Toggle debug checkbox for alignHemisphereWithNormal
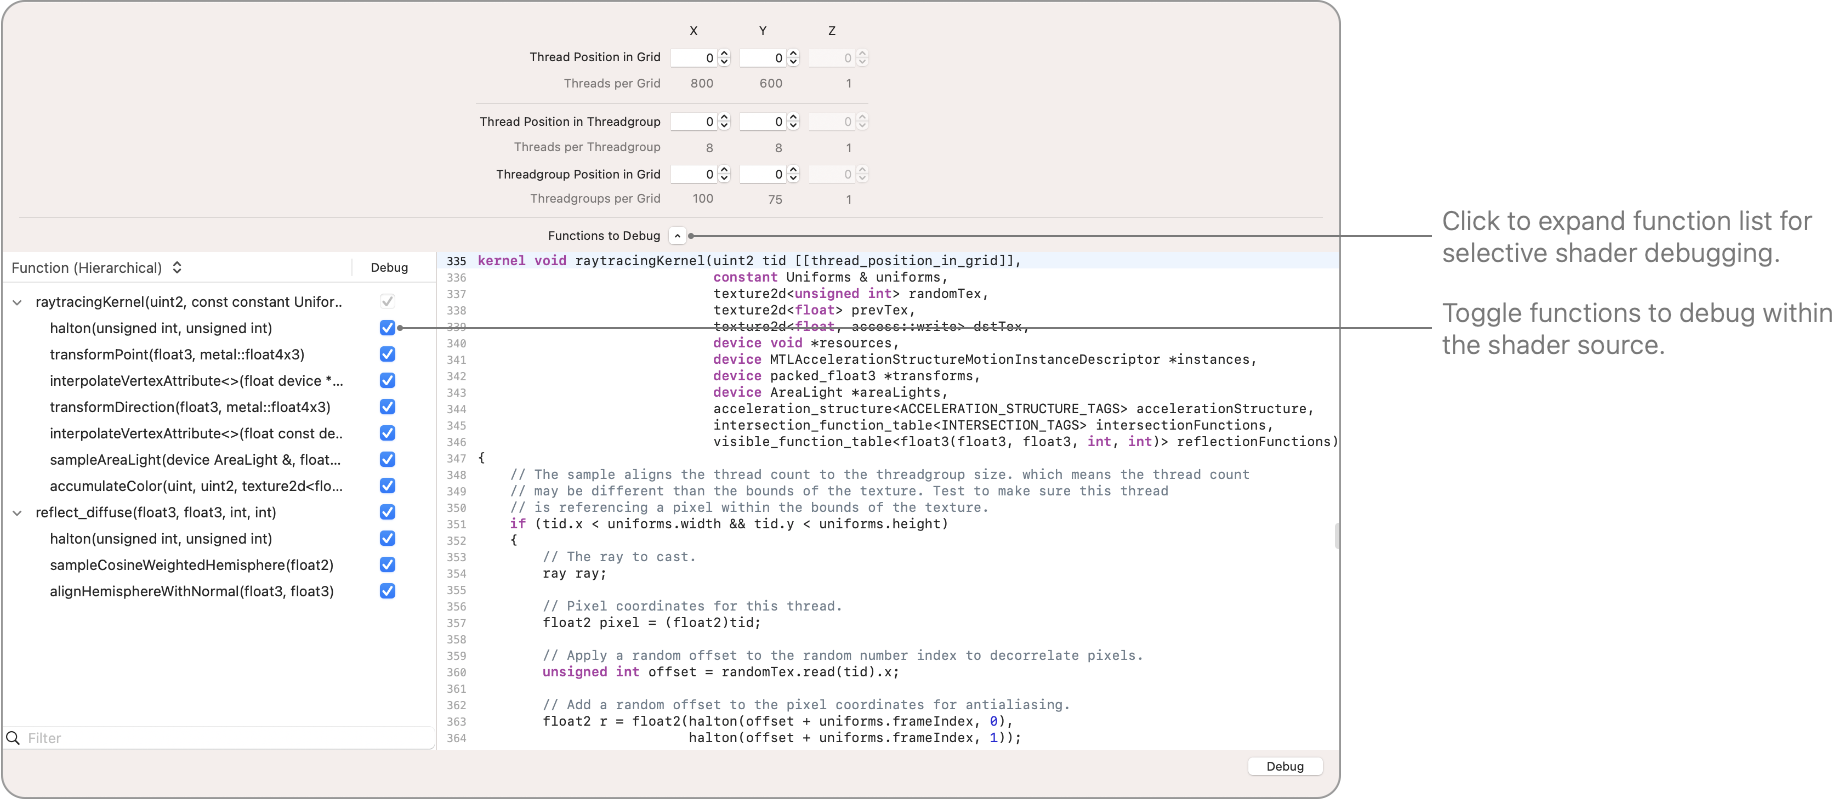 [387, 591]
